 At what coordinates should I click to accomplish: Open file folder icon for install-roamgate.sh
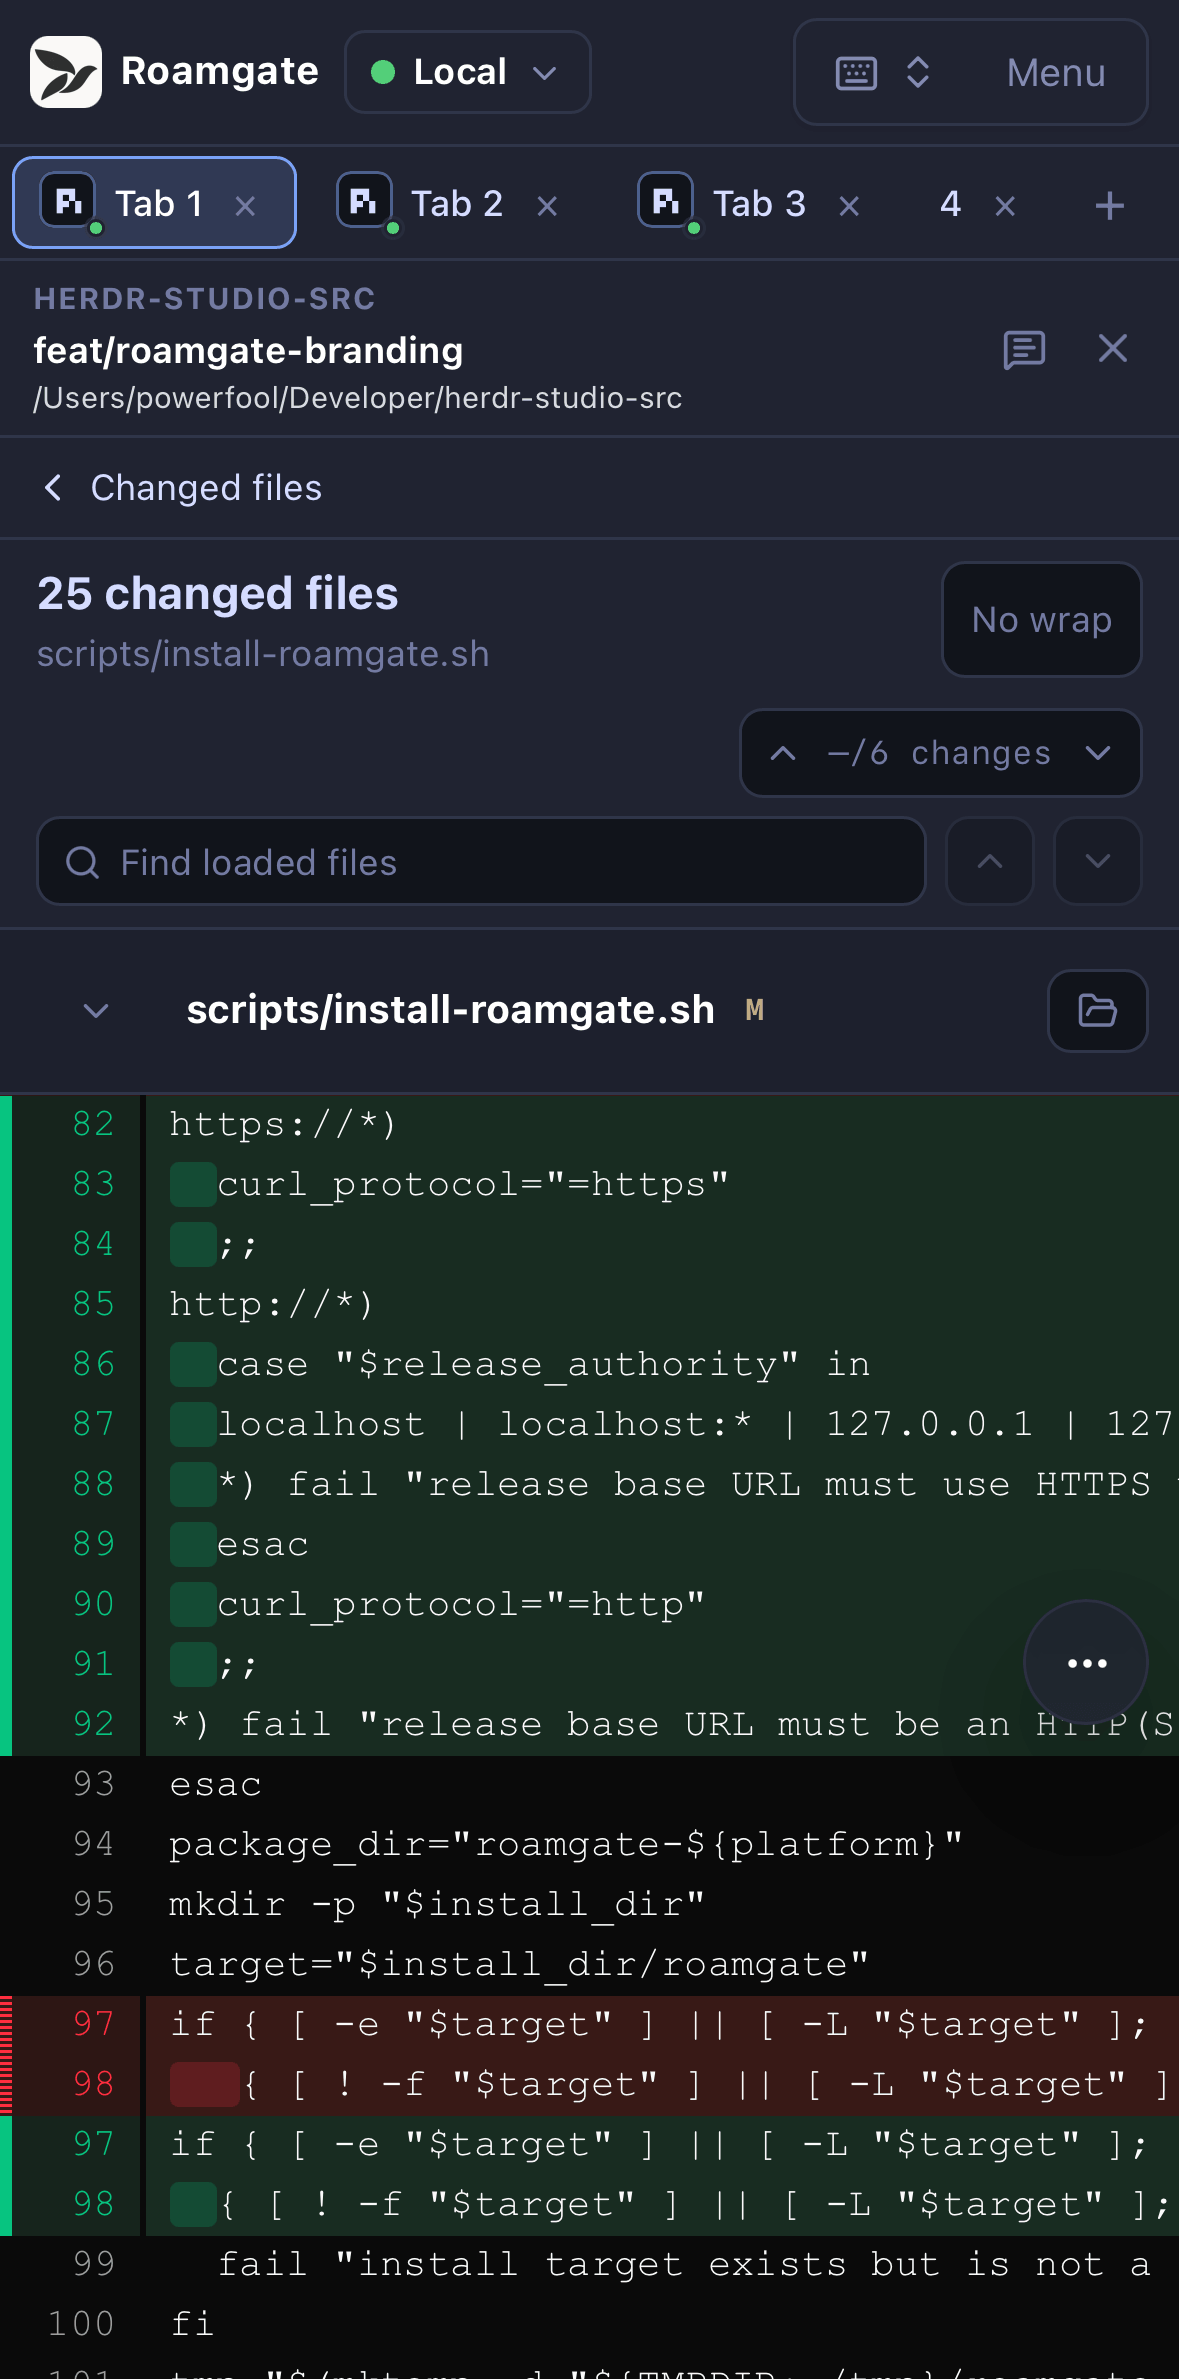coord(1097,1011)
